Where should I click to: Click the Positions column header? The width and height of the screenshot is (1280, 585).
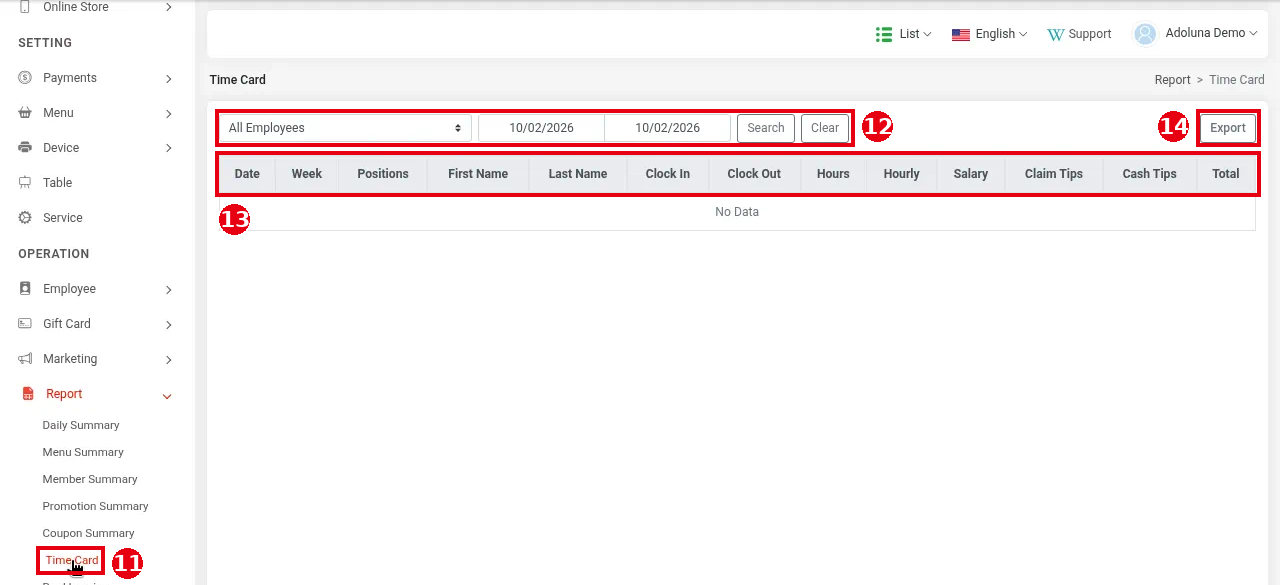383,174
